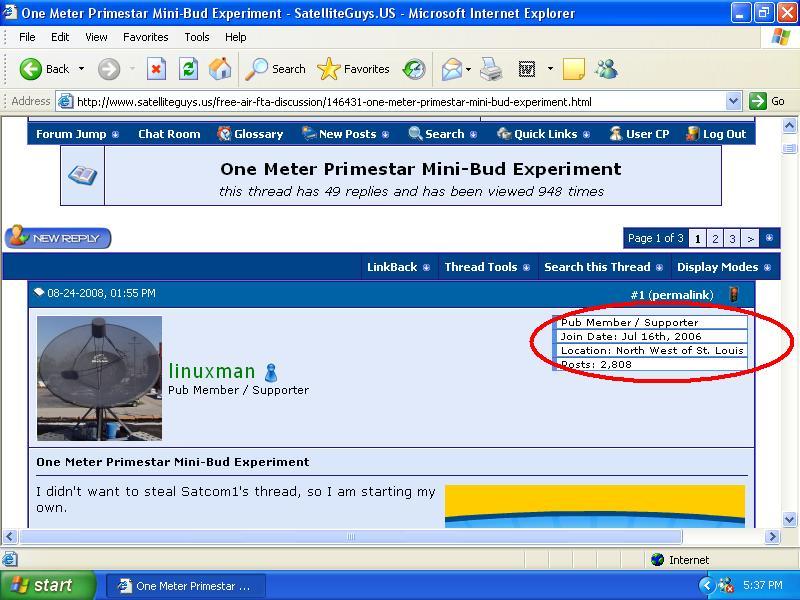Image resolution: width=800 pixels, height=600 pixels.
Task: Click the horizontal scrollbar thumb
Action: click(x=350, y=536)
